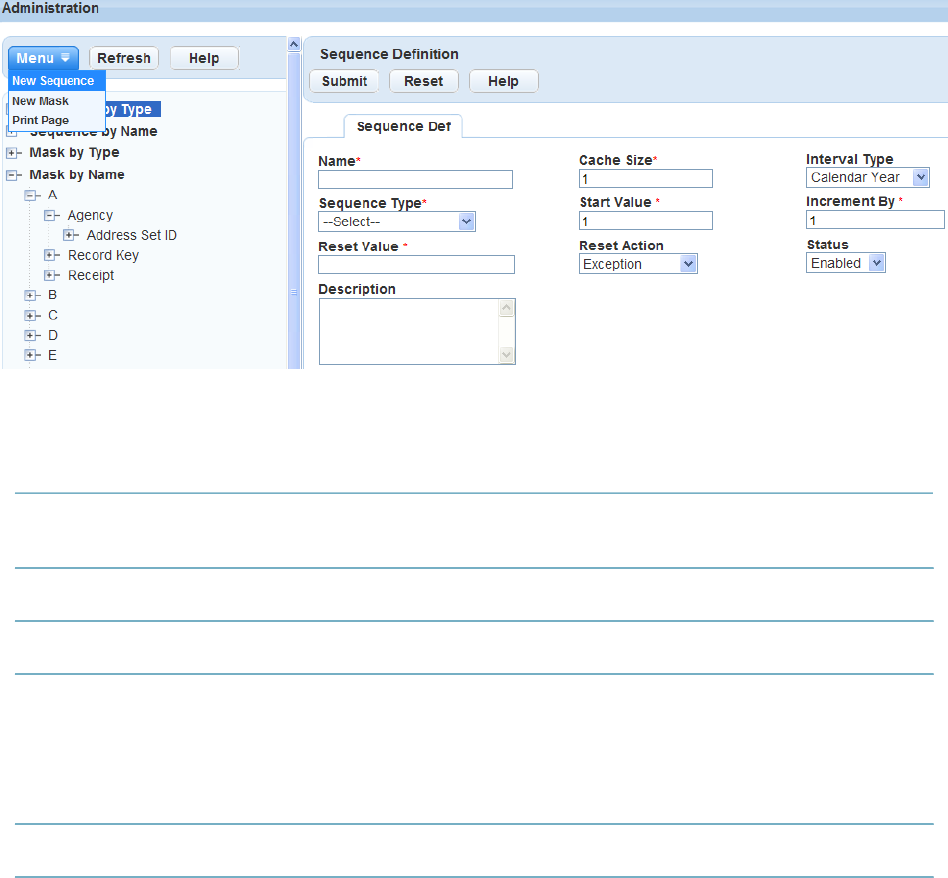Click the Name input field
This screenshot has height=878, width=948.
pyautogui.click(x=415, y=180)
